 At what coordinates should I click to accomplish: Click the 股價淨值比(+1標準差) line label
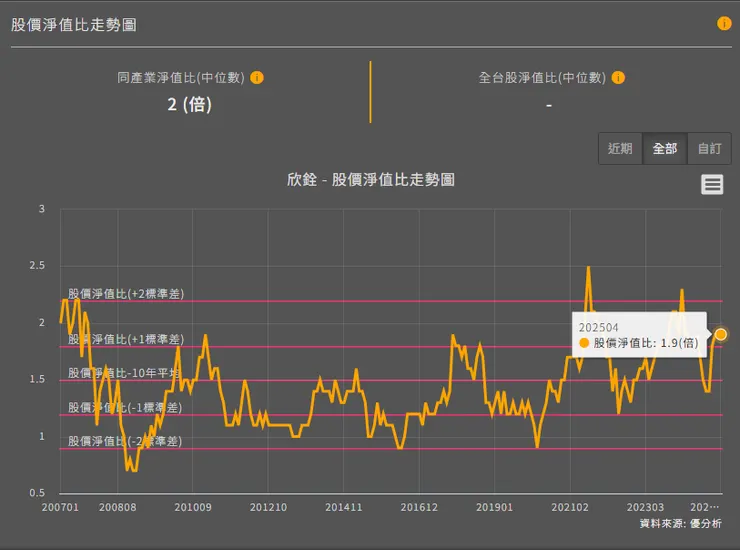[x=126, y=339]
